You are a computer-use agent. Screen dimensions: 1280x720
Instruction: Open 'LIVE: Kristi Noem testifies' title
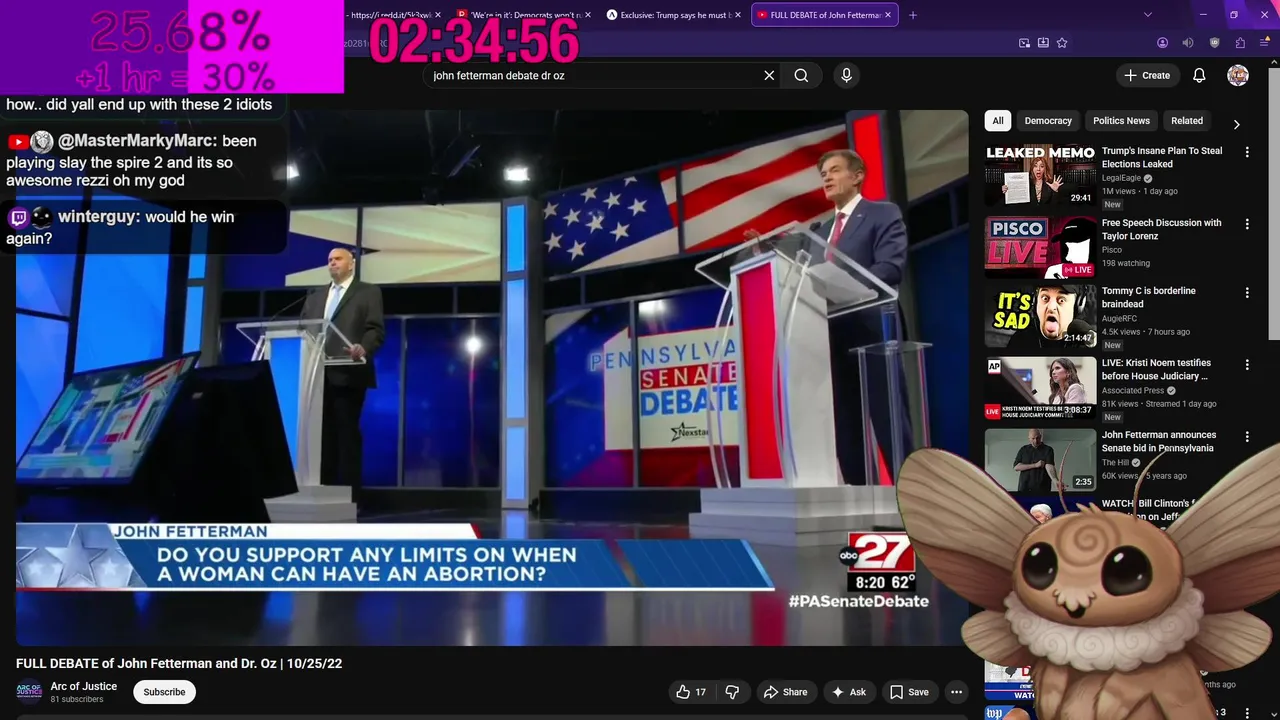click(x=1156, y=369)
